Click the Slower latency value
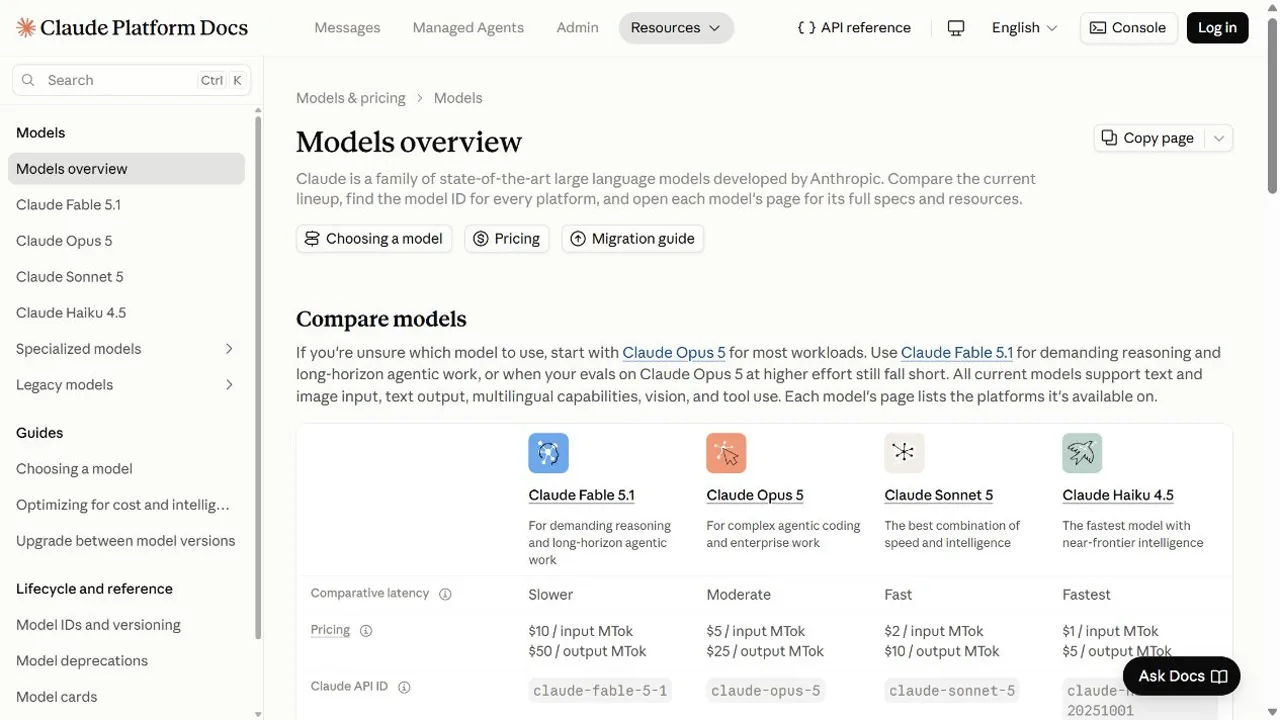Viewport: 1280px width, 720px height. tap(551, 595)
